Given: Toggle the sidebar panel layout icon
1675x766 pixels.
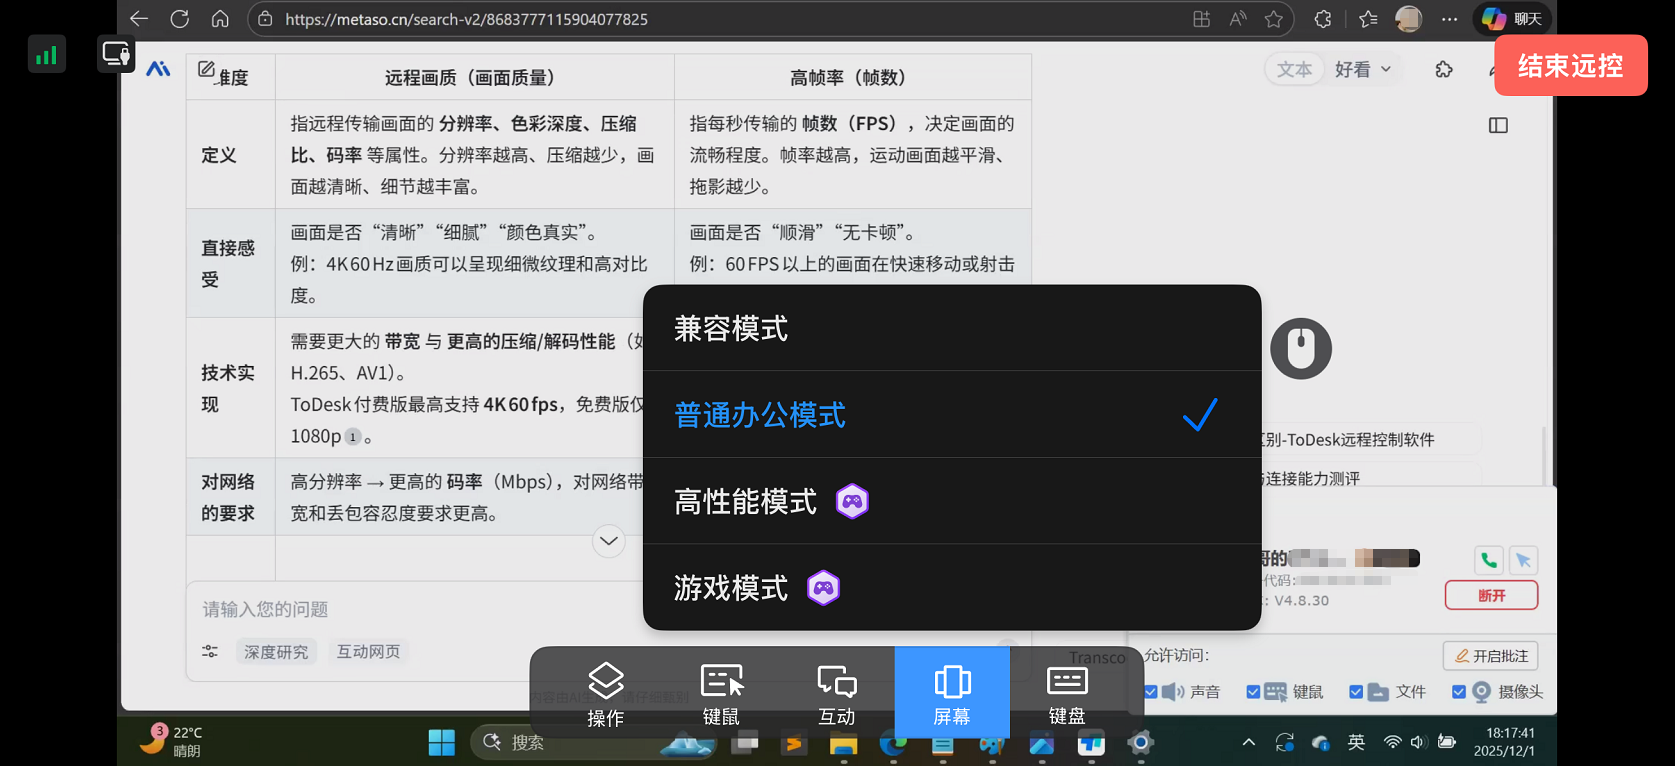Looking at the screenshot, I should pyautogui.click(x=1498, y=125).
